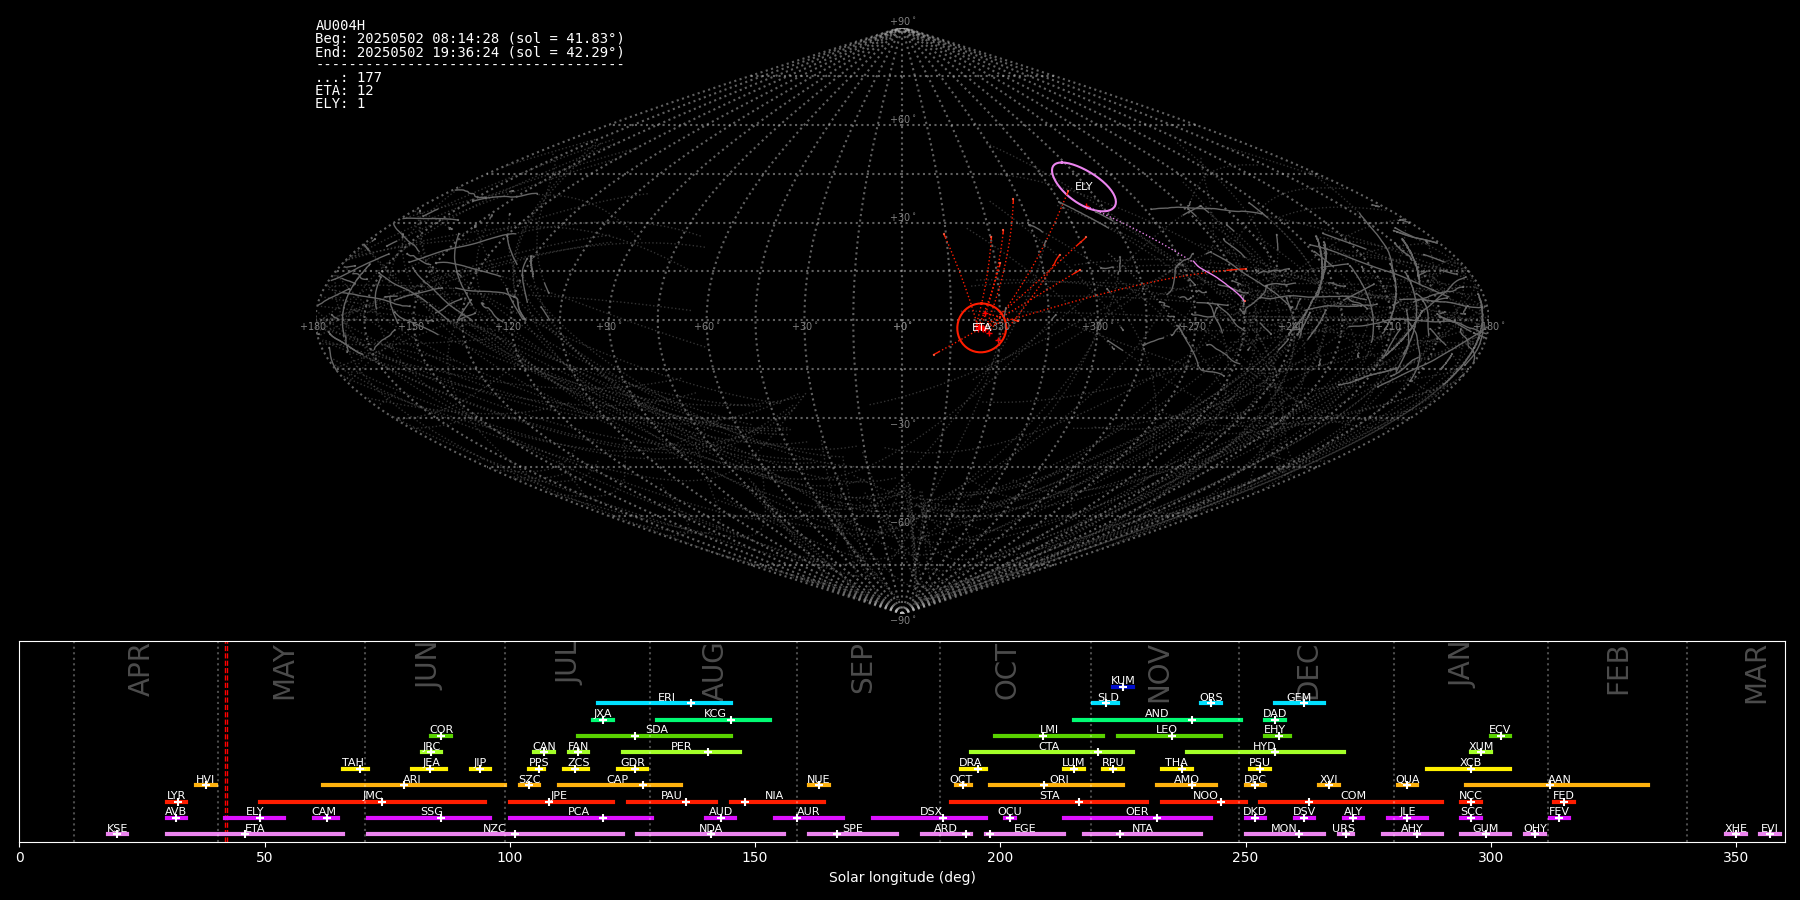Click the CAP shower bar label
This screenshot has width=1800, height=900.
click(x=618, y=780)
